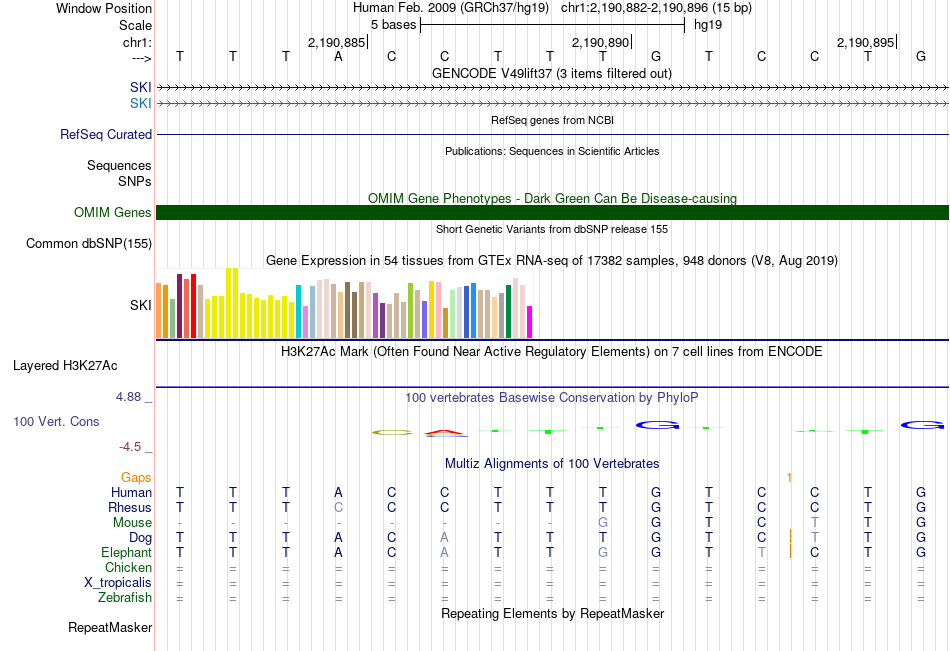Select the dark green OMIM gene bar
The image size is (950, 651).
[x=553, y=212]
